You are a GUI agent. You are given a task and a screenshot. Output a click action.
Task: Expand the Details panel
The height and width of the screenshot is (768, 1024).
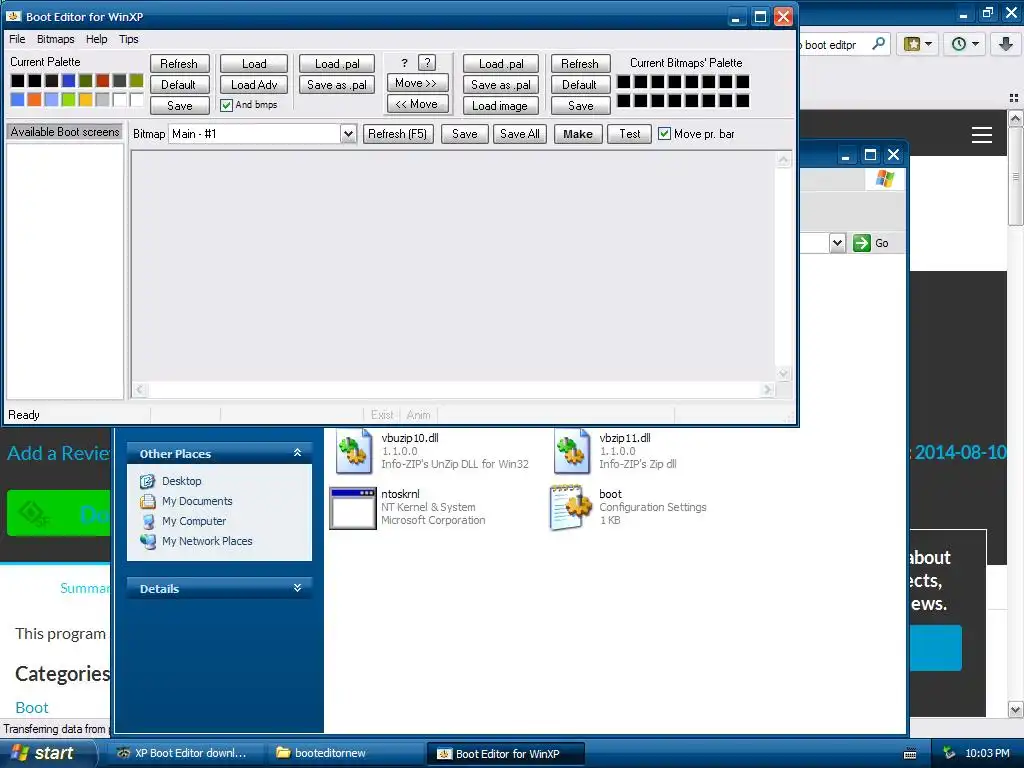pos(297,588)
